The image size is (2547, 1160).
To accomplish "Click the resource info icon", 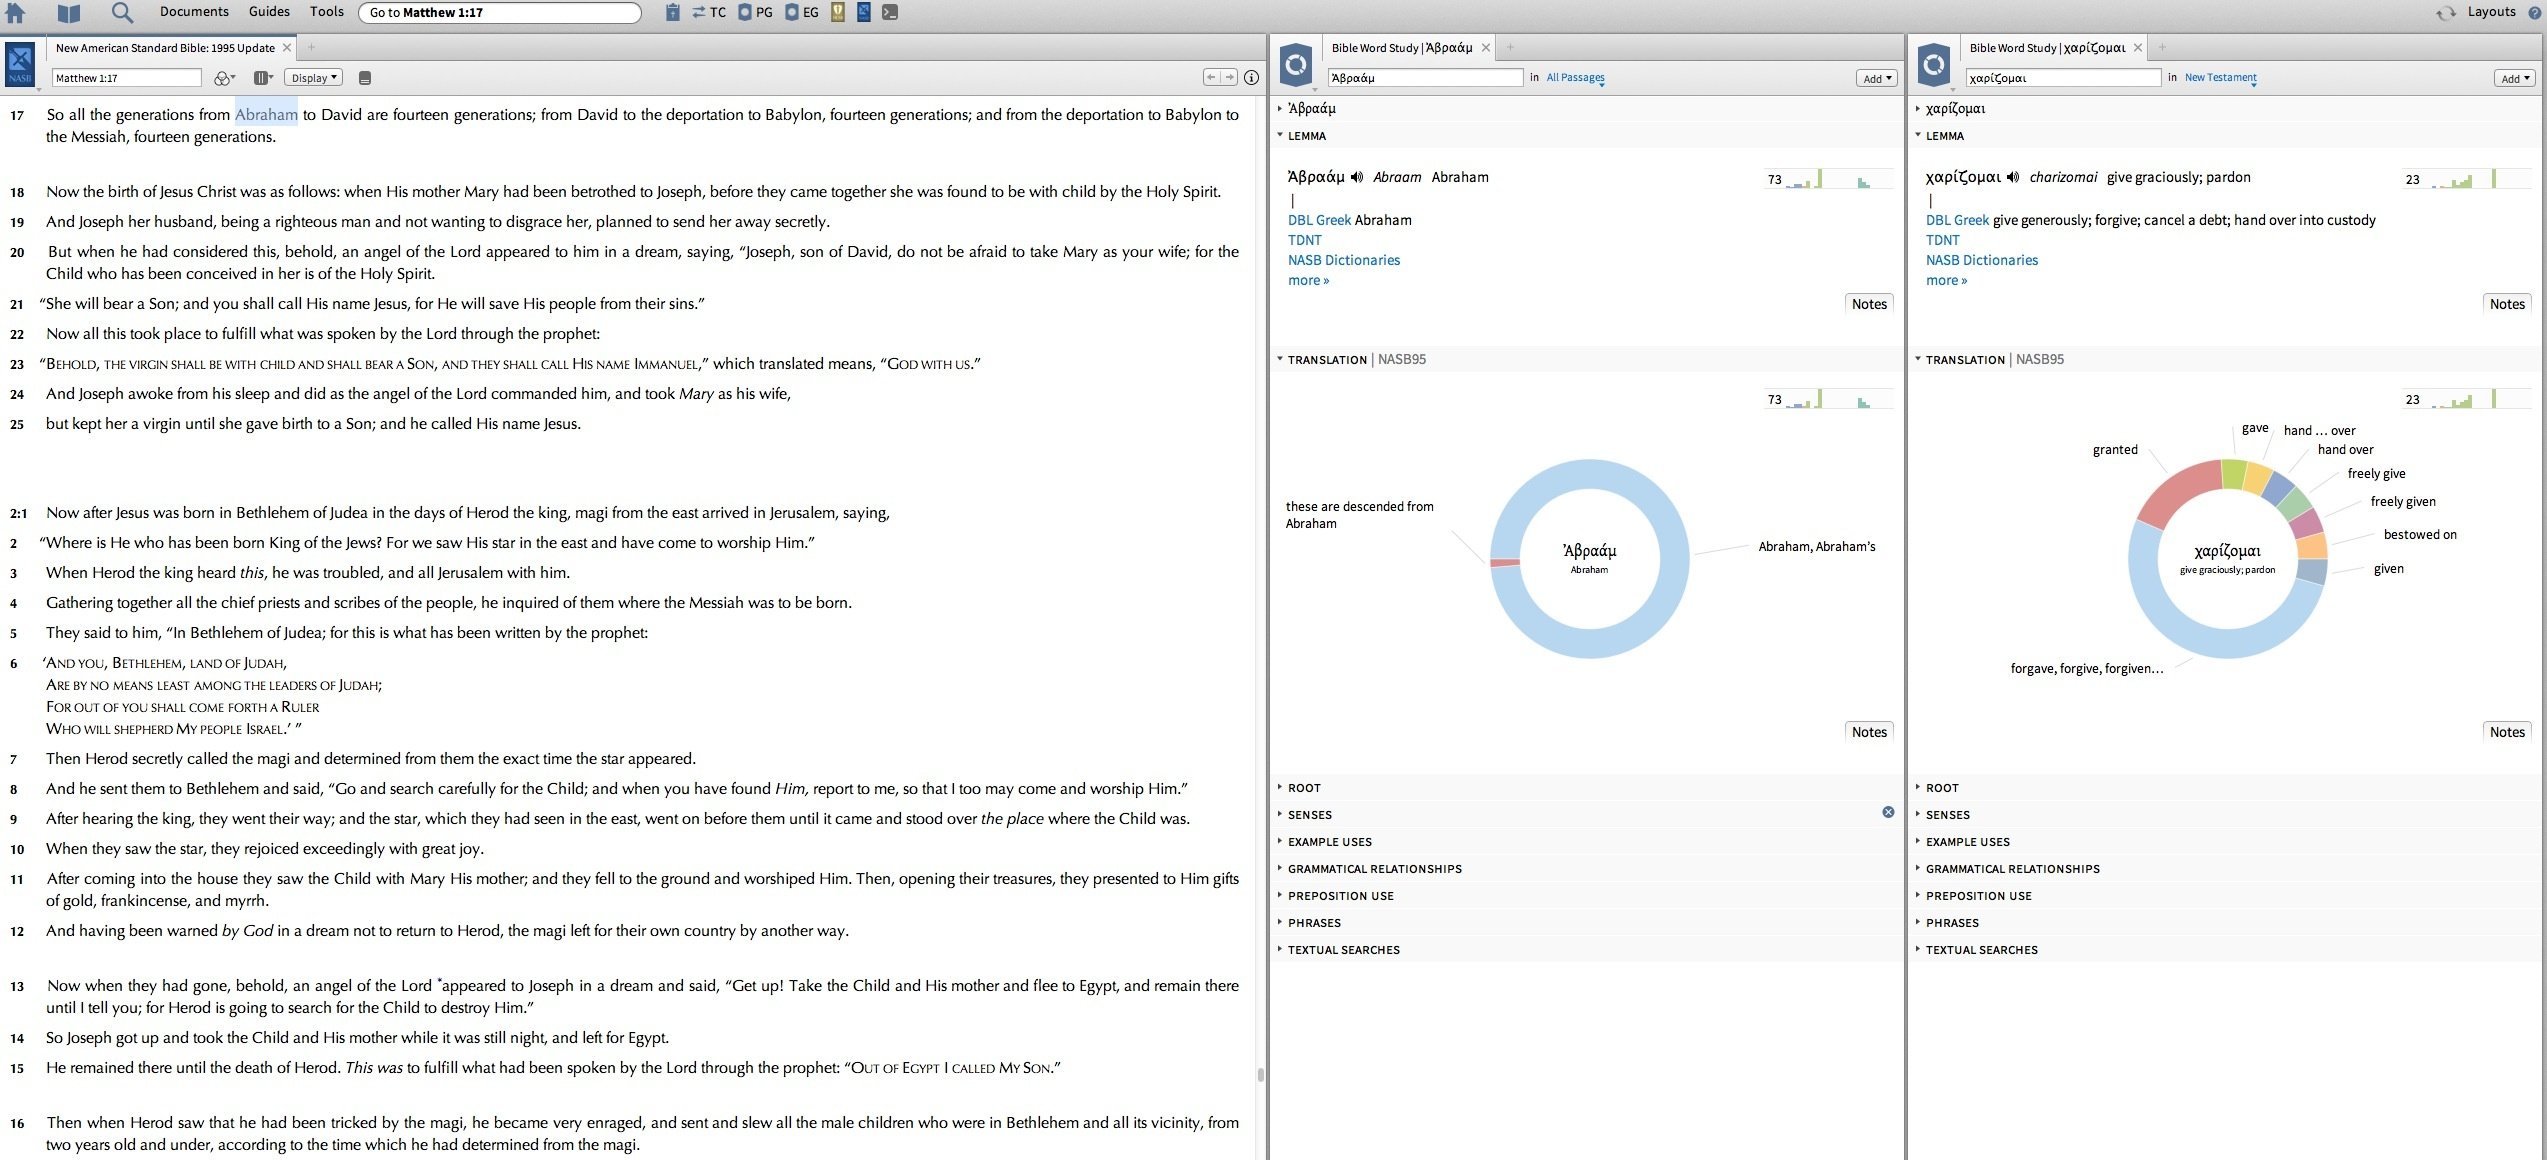I will [1251, 77].
